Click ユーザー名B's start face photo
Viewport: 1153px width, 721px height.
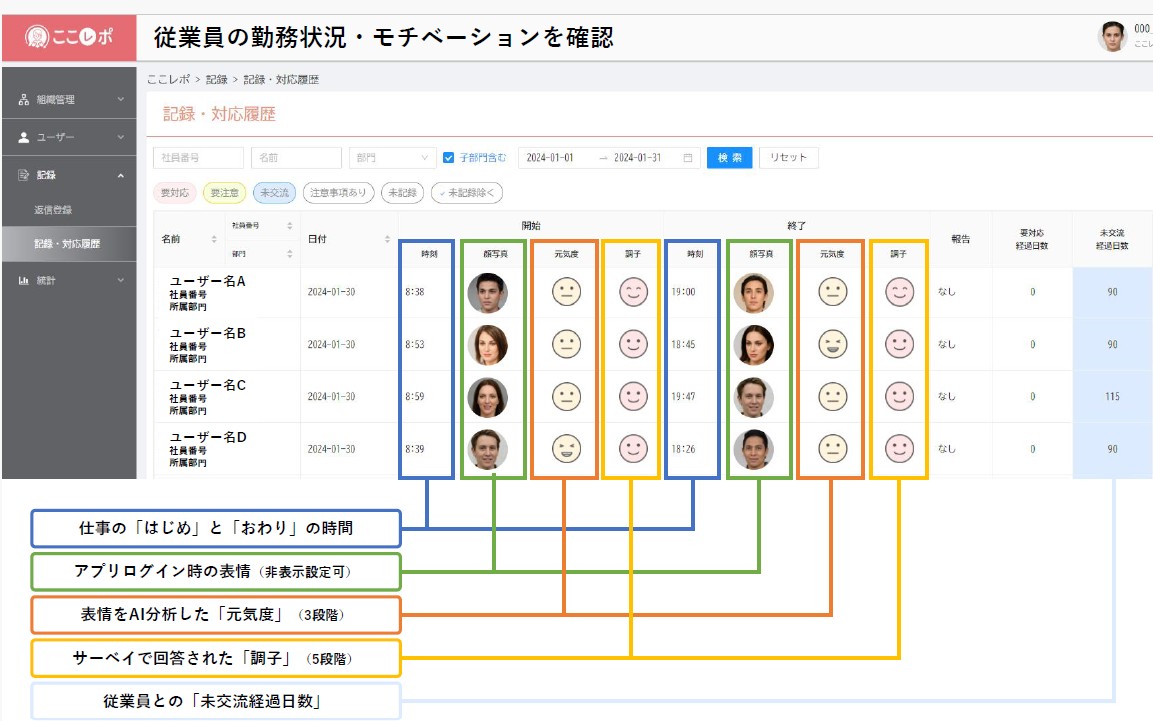click(487, 345)
